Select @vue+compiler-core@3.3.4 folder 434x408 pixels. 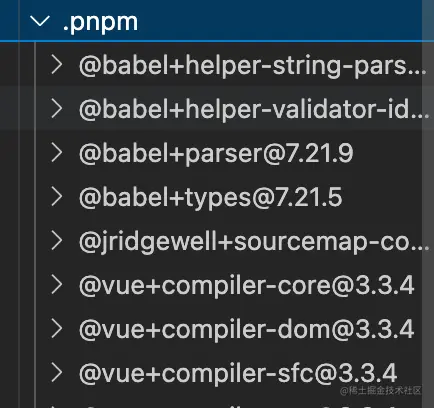point(247,286)
